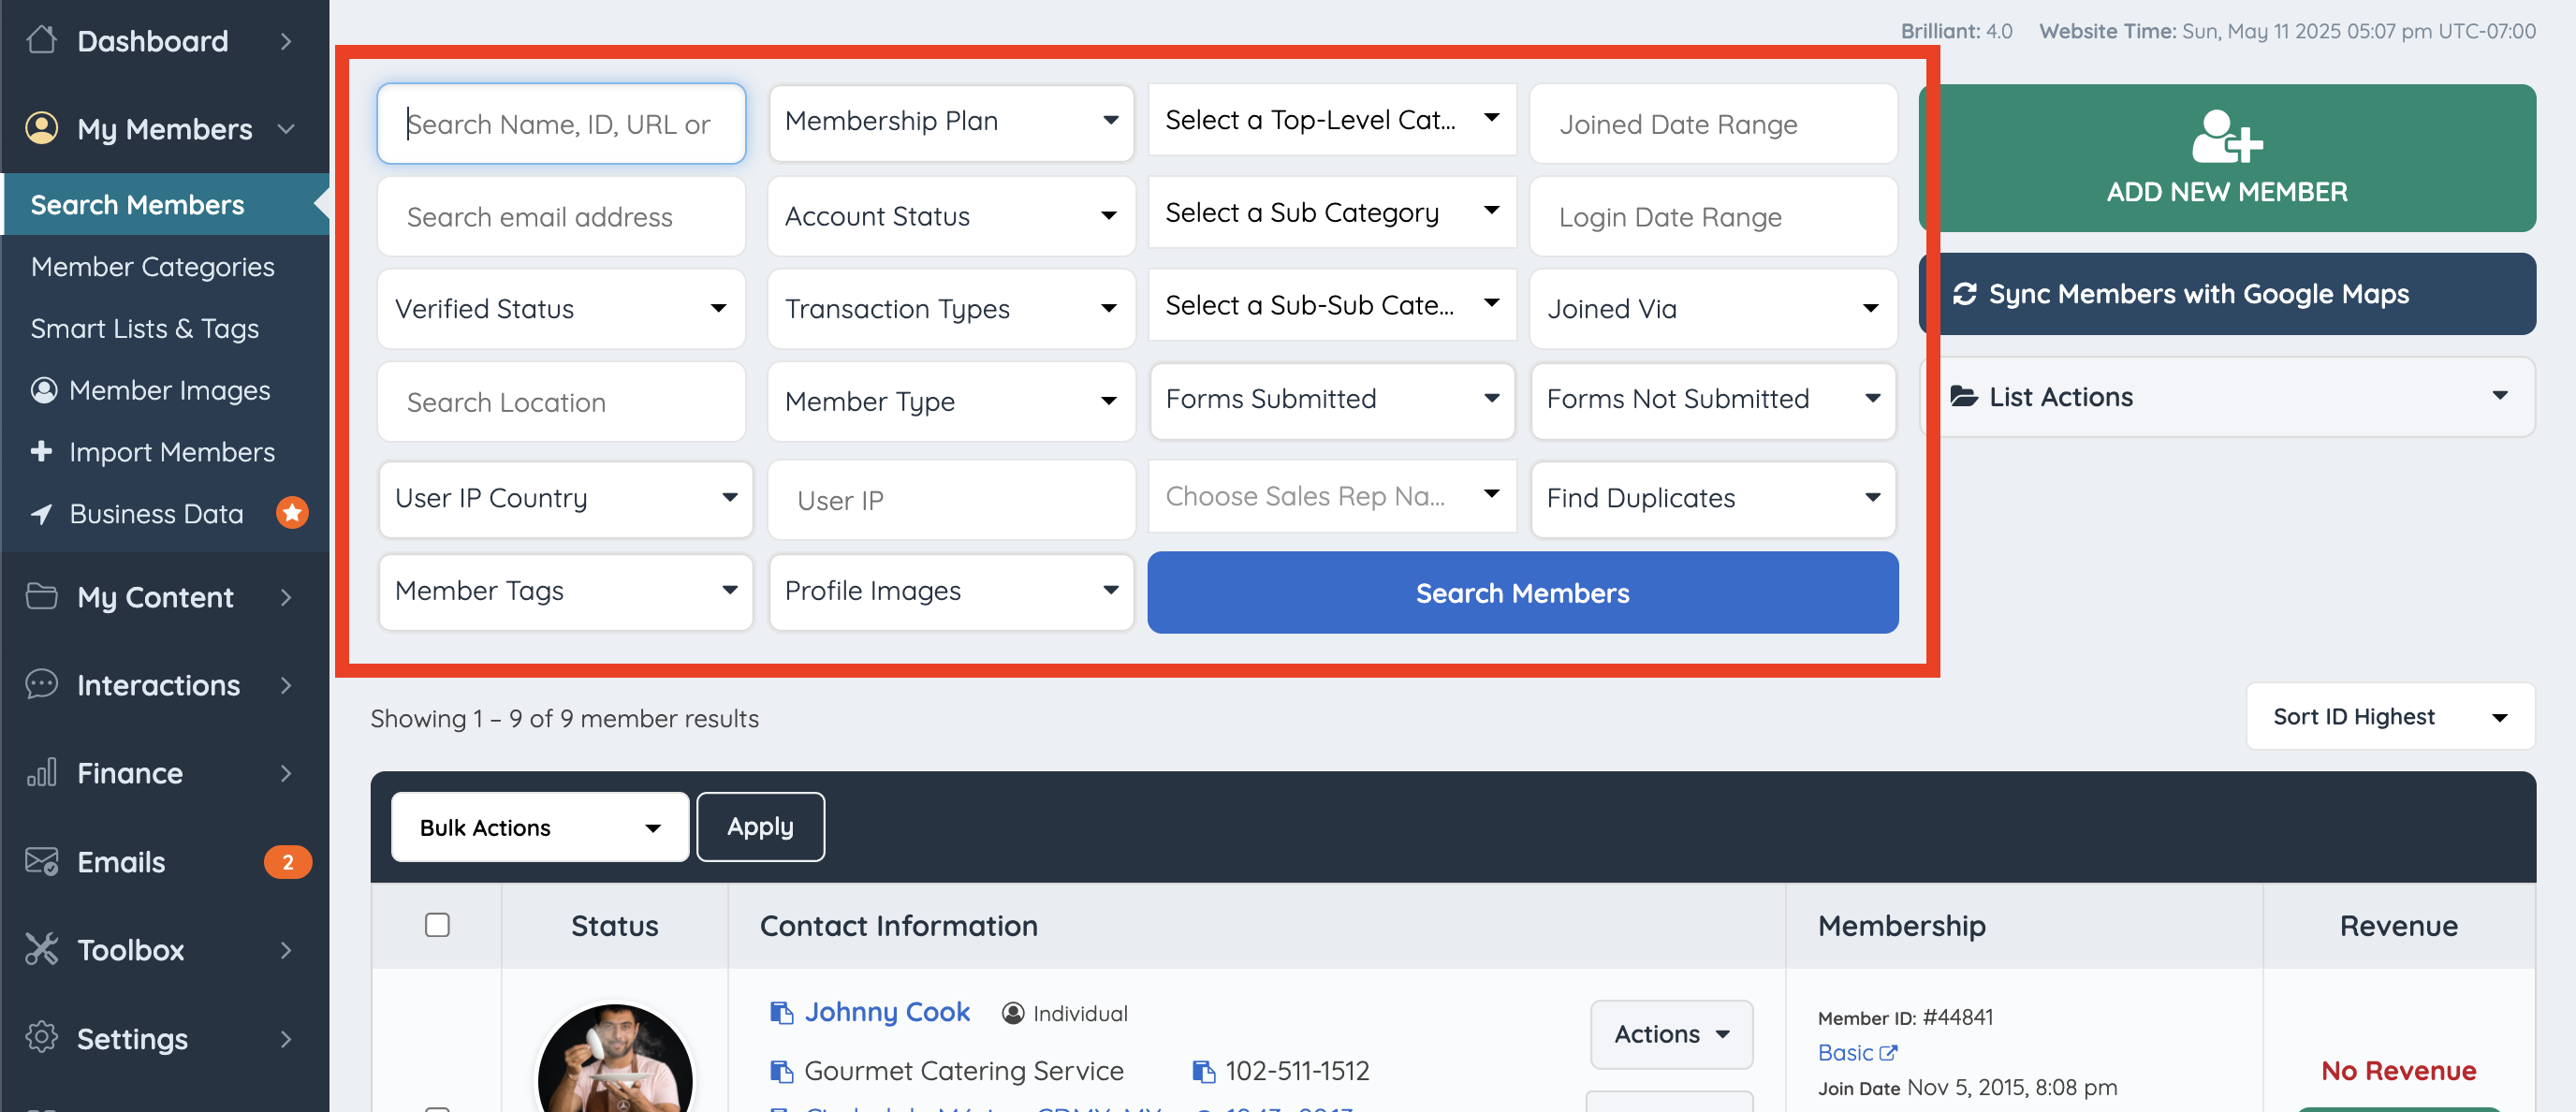
Task: Click the orange star badge on Business Data
Action: 292,513
